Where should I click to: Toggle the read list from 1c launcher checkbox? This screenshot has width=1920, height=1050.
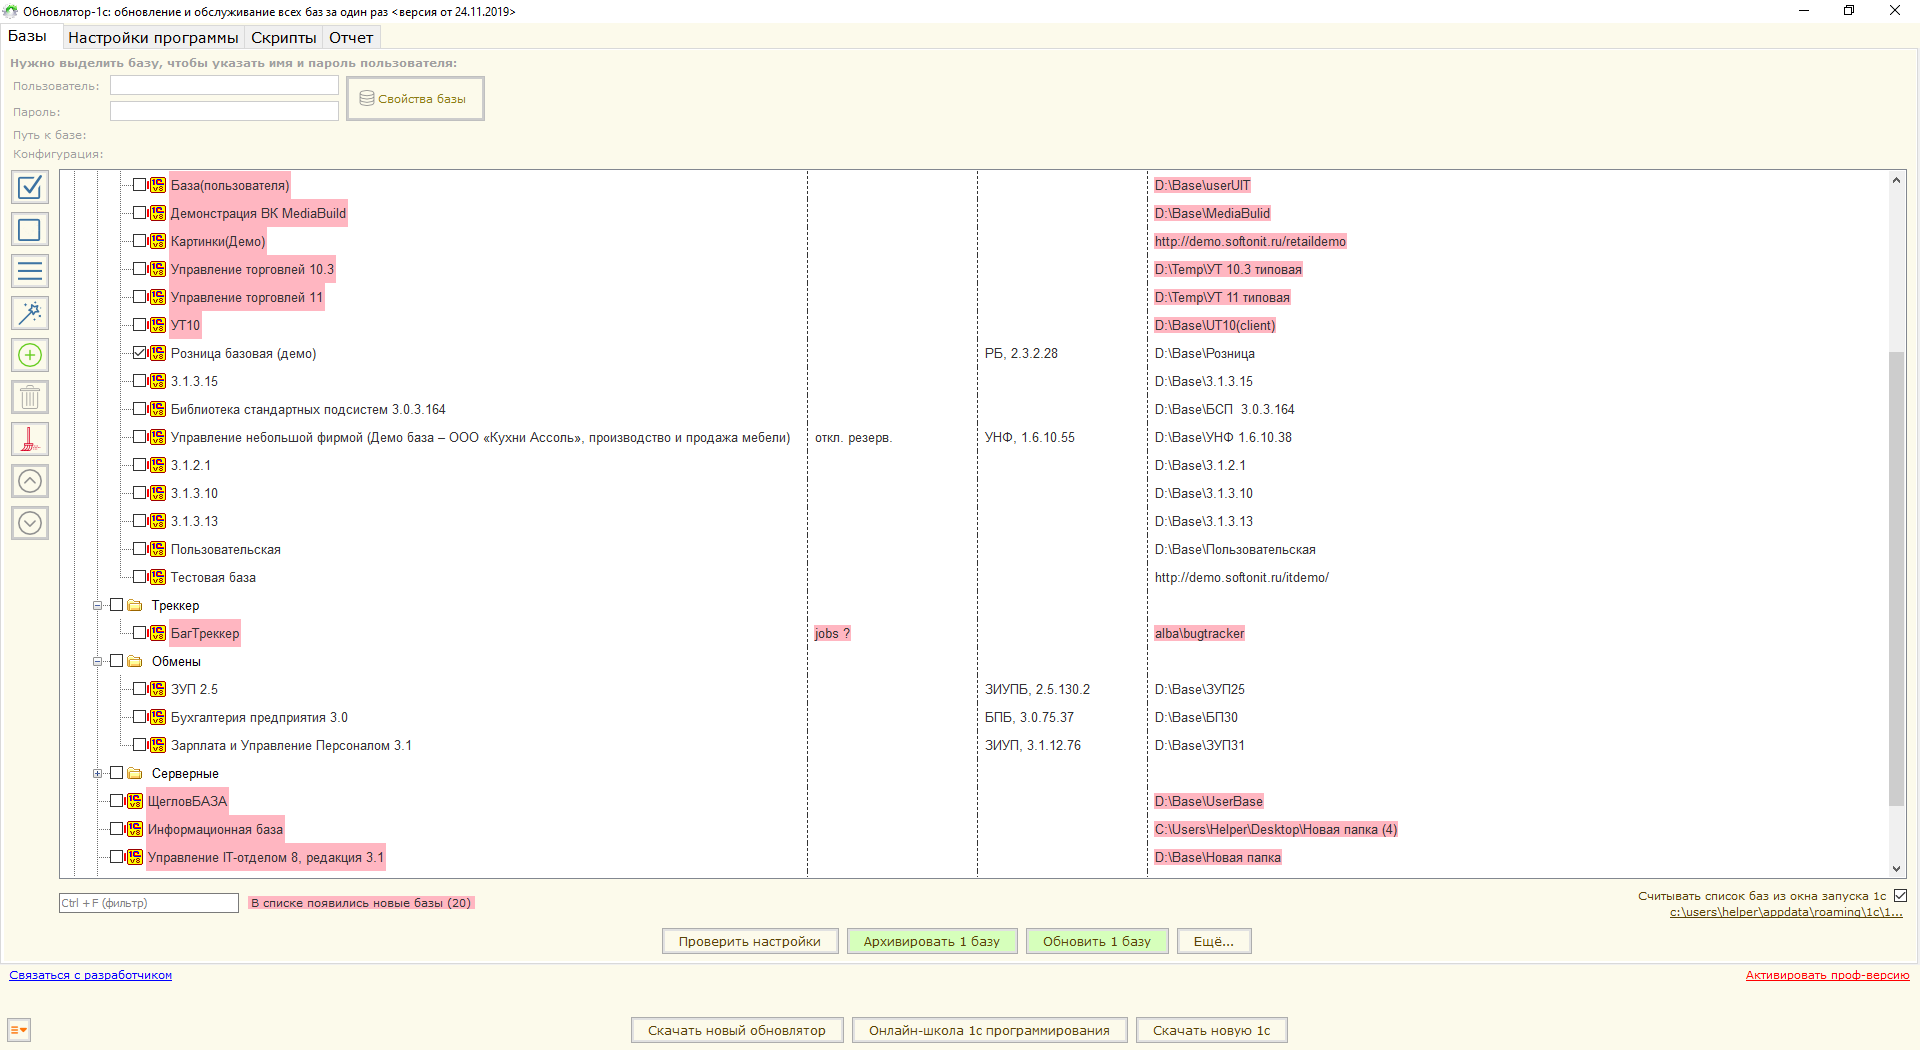[1900, 896]
